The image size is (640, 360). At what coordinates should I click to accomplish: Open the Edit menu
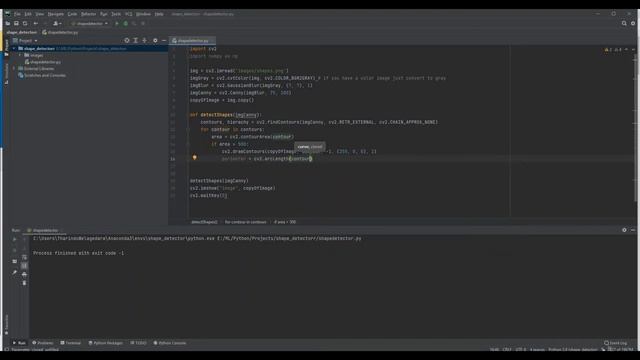point(28,14)
